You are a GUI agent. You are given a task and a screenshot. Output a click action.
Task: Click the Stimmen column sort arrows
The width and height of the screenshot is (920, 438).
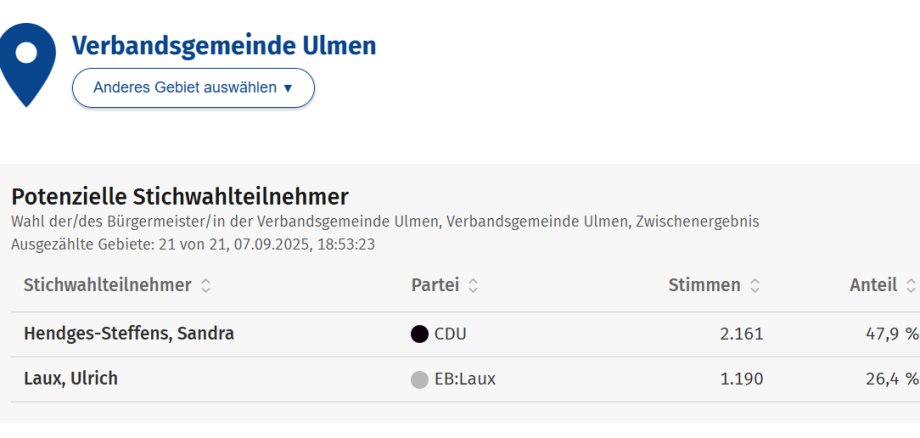coord(755,286)
